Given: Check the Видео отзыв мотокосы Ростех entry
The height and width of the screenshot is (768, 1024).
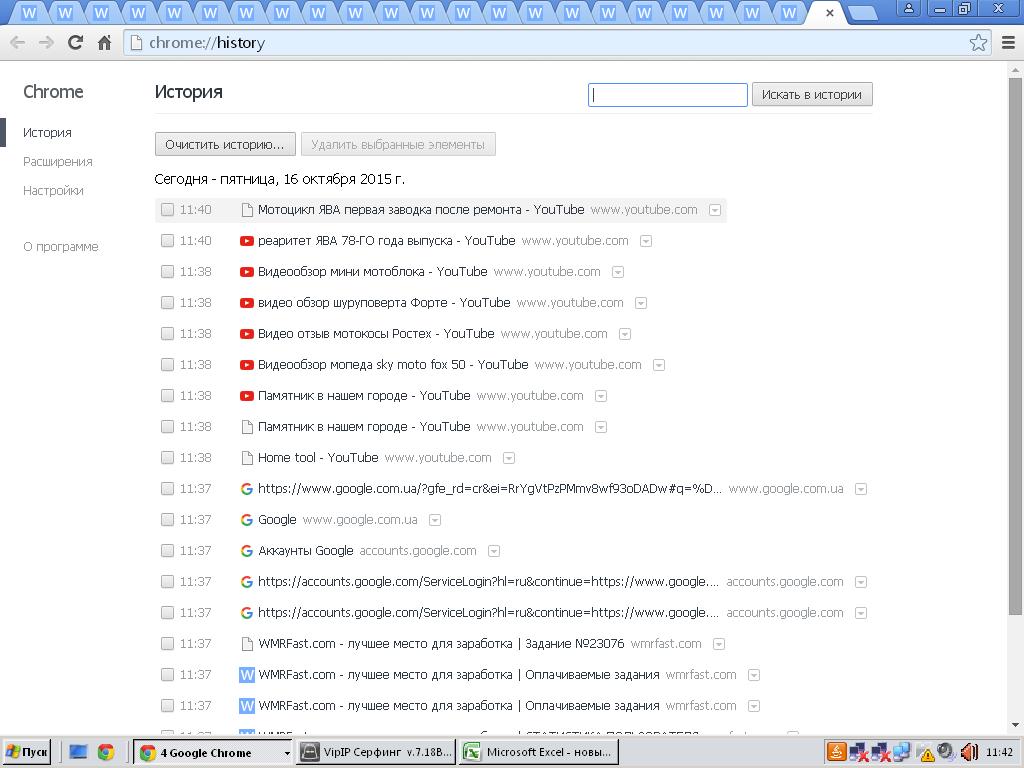Looking at the screenshot, I should coord(167,334).
